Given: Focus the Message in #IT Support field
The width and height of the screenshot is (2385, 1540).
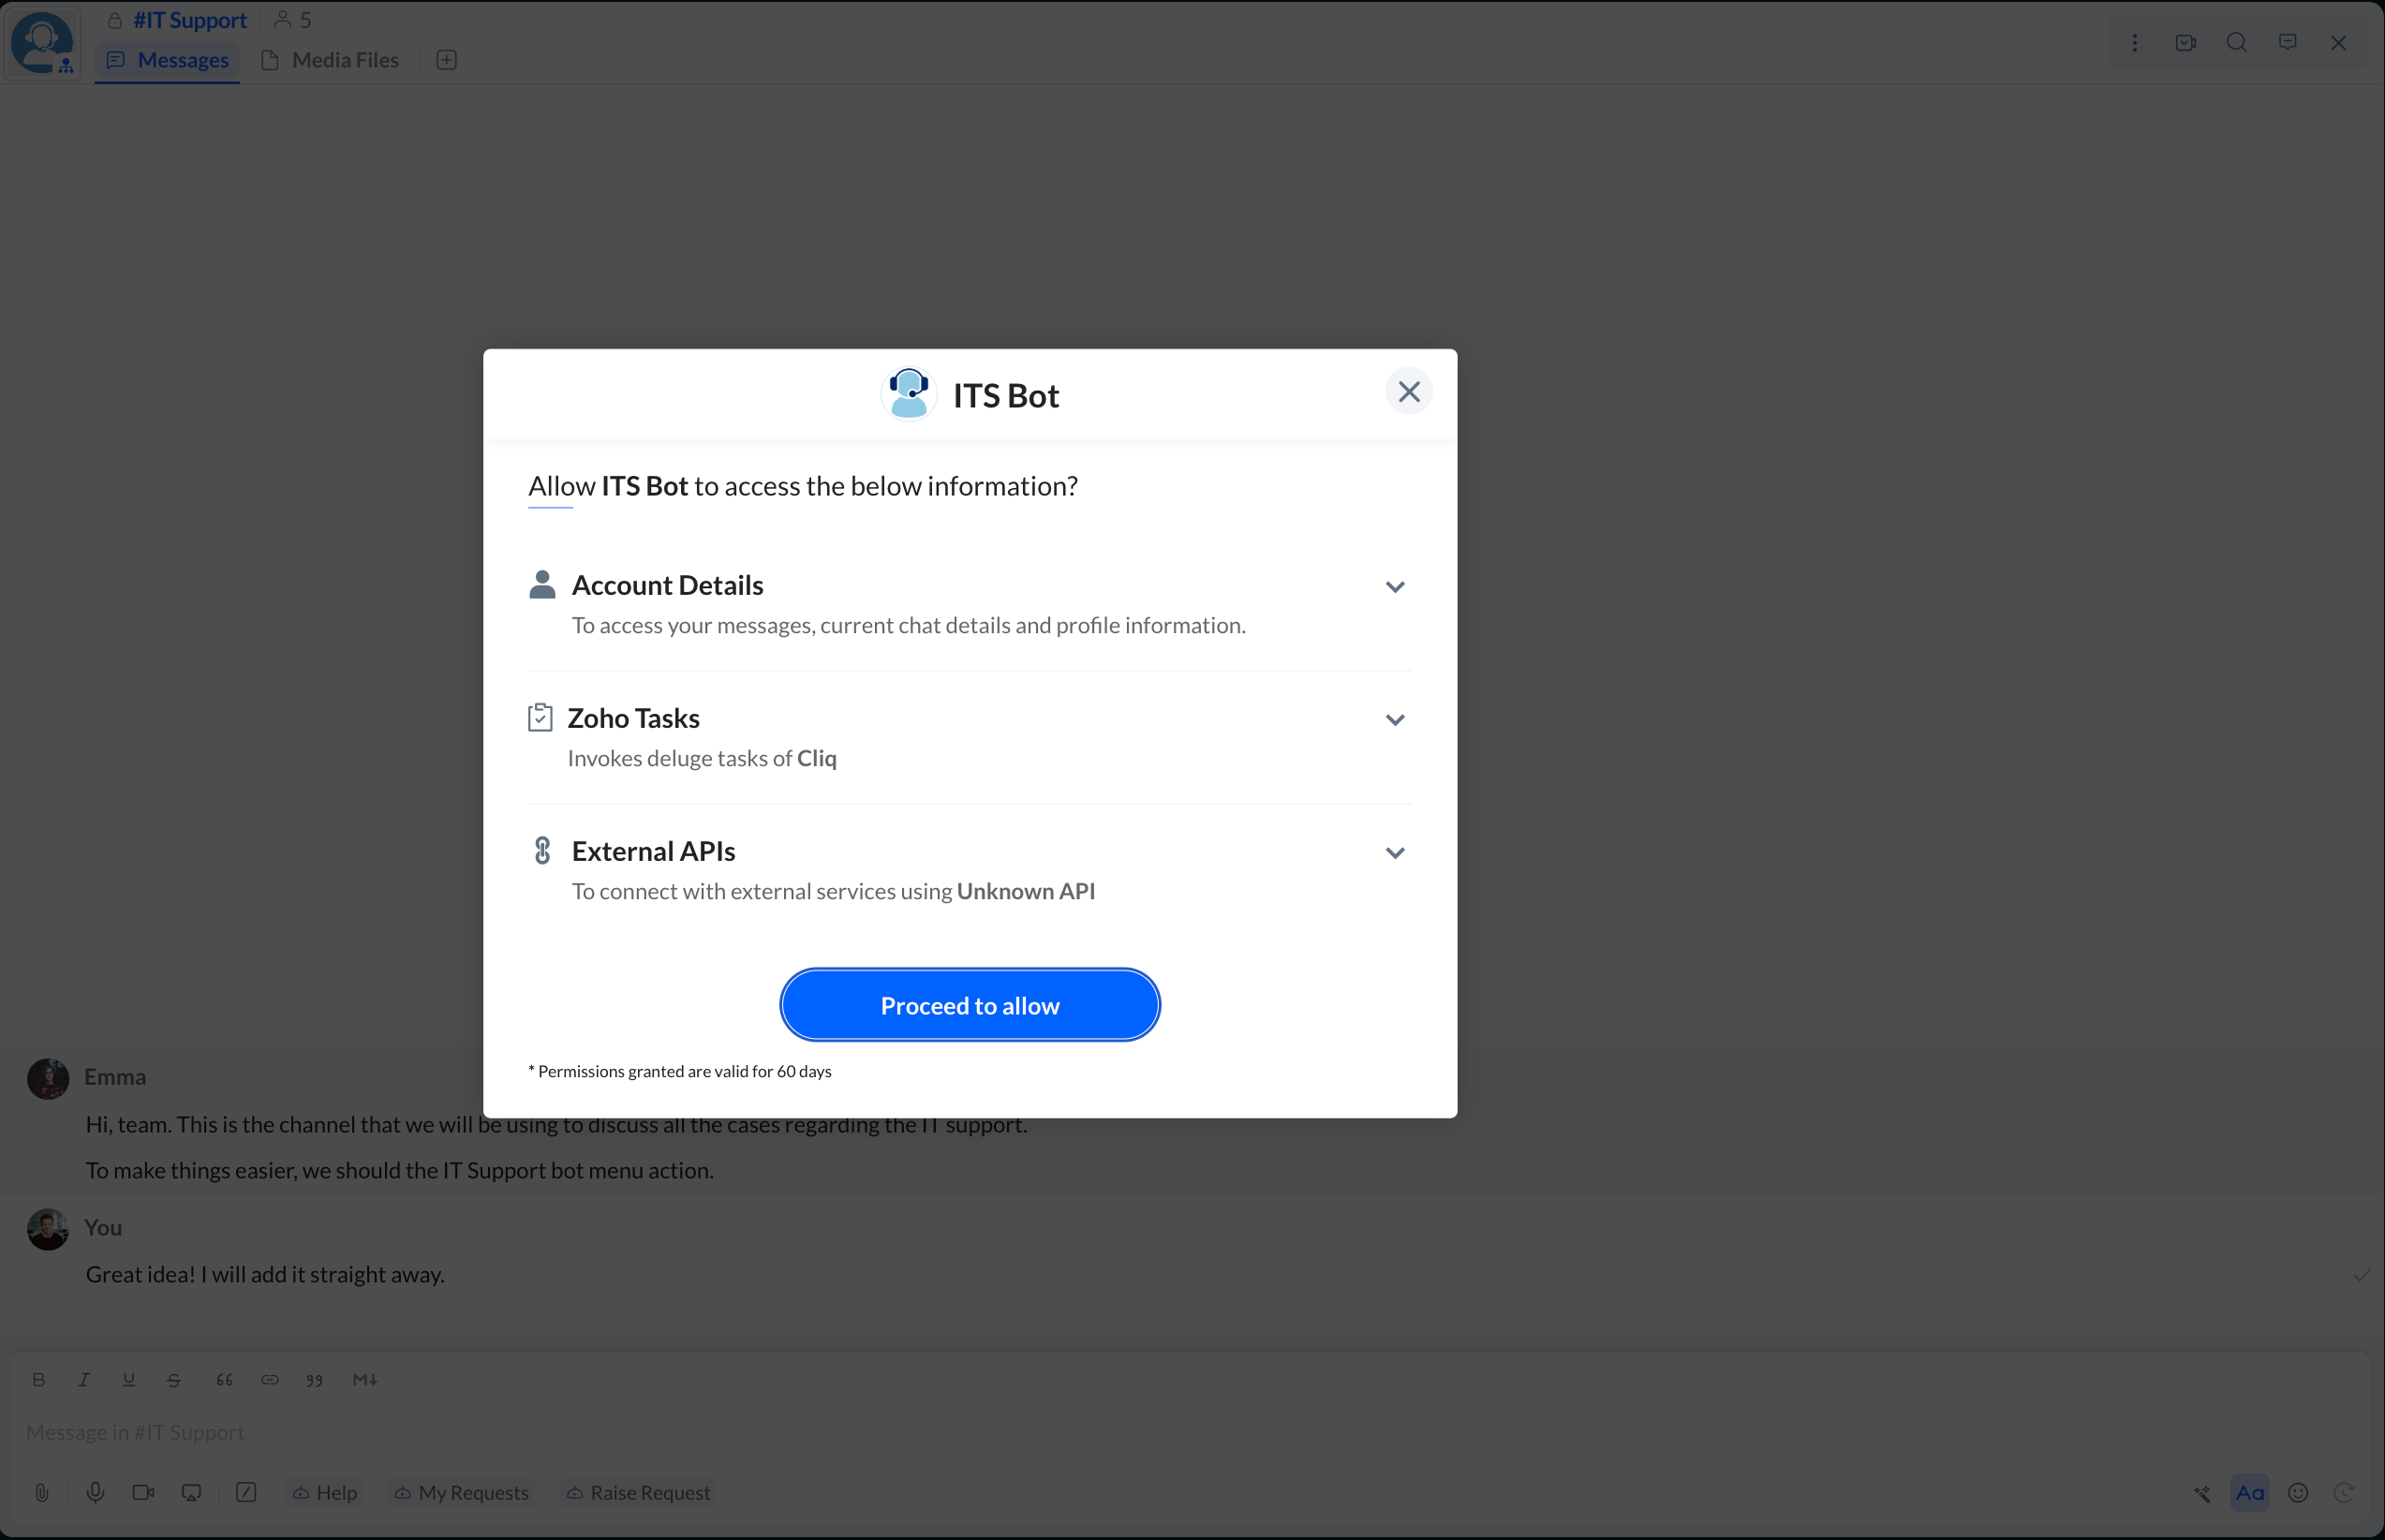Looking at the screenshot, I should coord(1192,1432).
